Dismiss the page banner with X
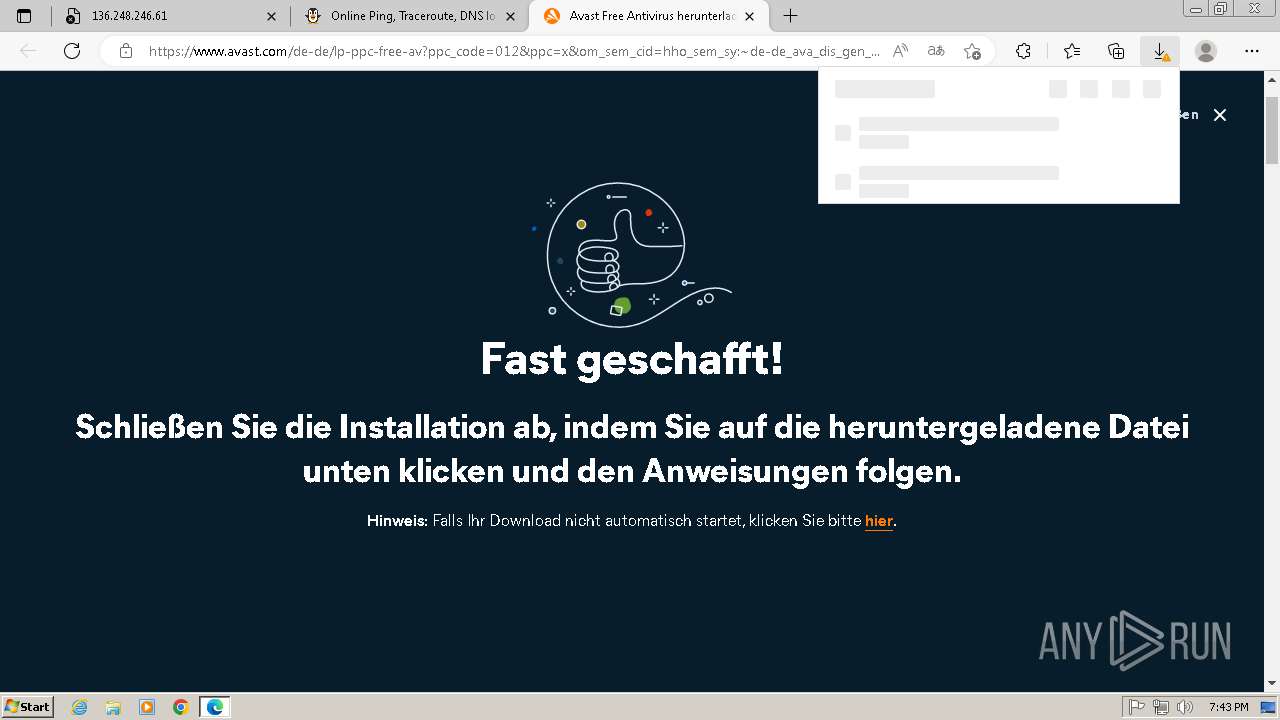Image resolution: width=1280 pixels, height=720 pixels. [x=1220, y=115]
